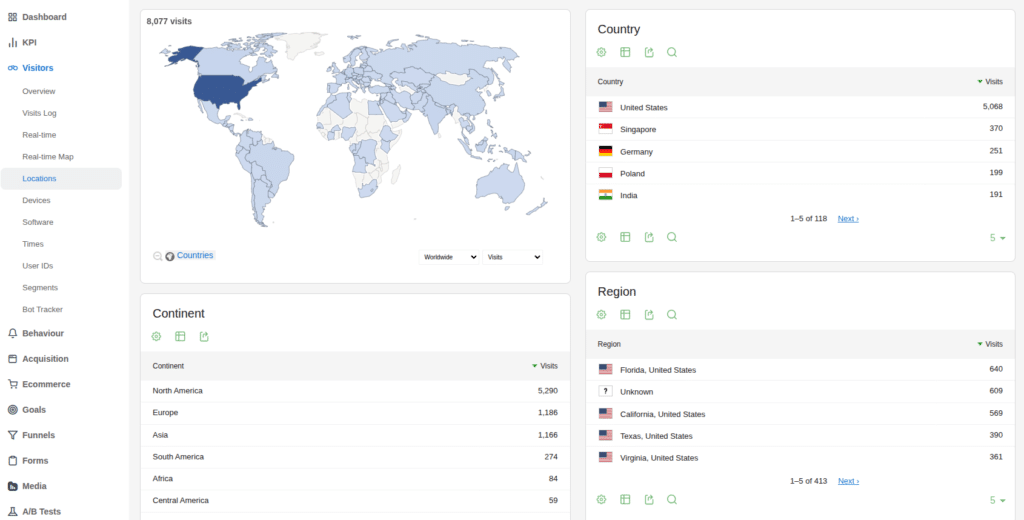Click the table visualization icon under the Region heading

click(x=625, y=314)
